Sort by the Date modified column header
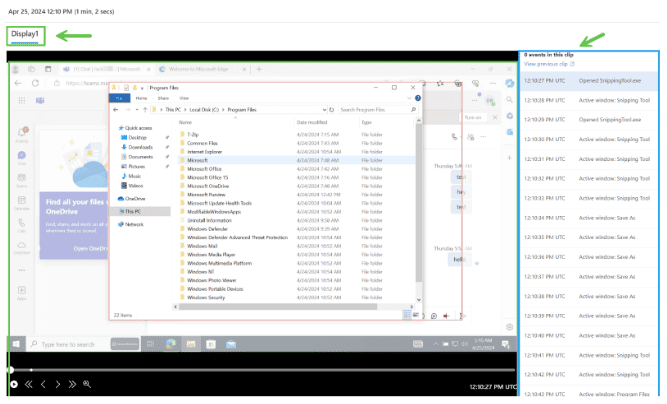Viewport: 667px width, 404px height. 312,122
